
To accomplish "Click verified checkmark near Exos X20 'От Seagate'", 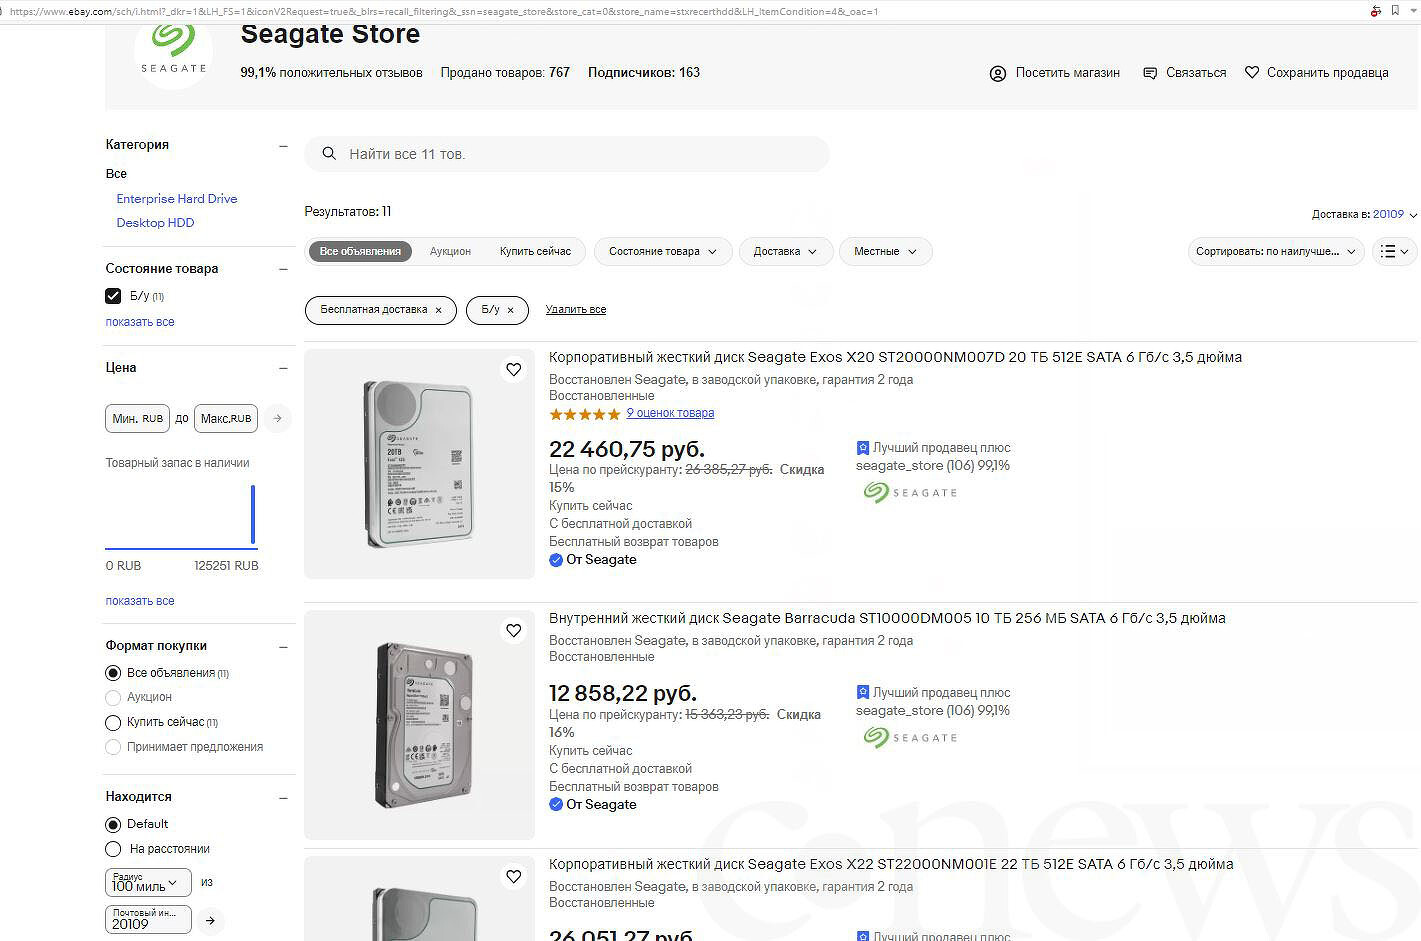I will coord(556,560).
